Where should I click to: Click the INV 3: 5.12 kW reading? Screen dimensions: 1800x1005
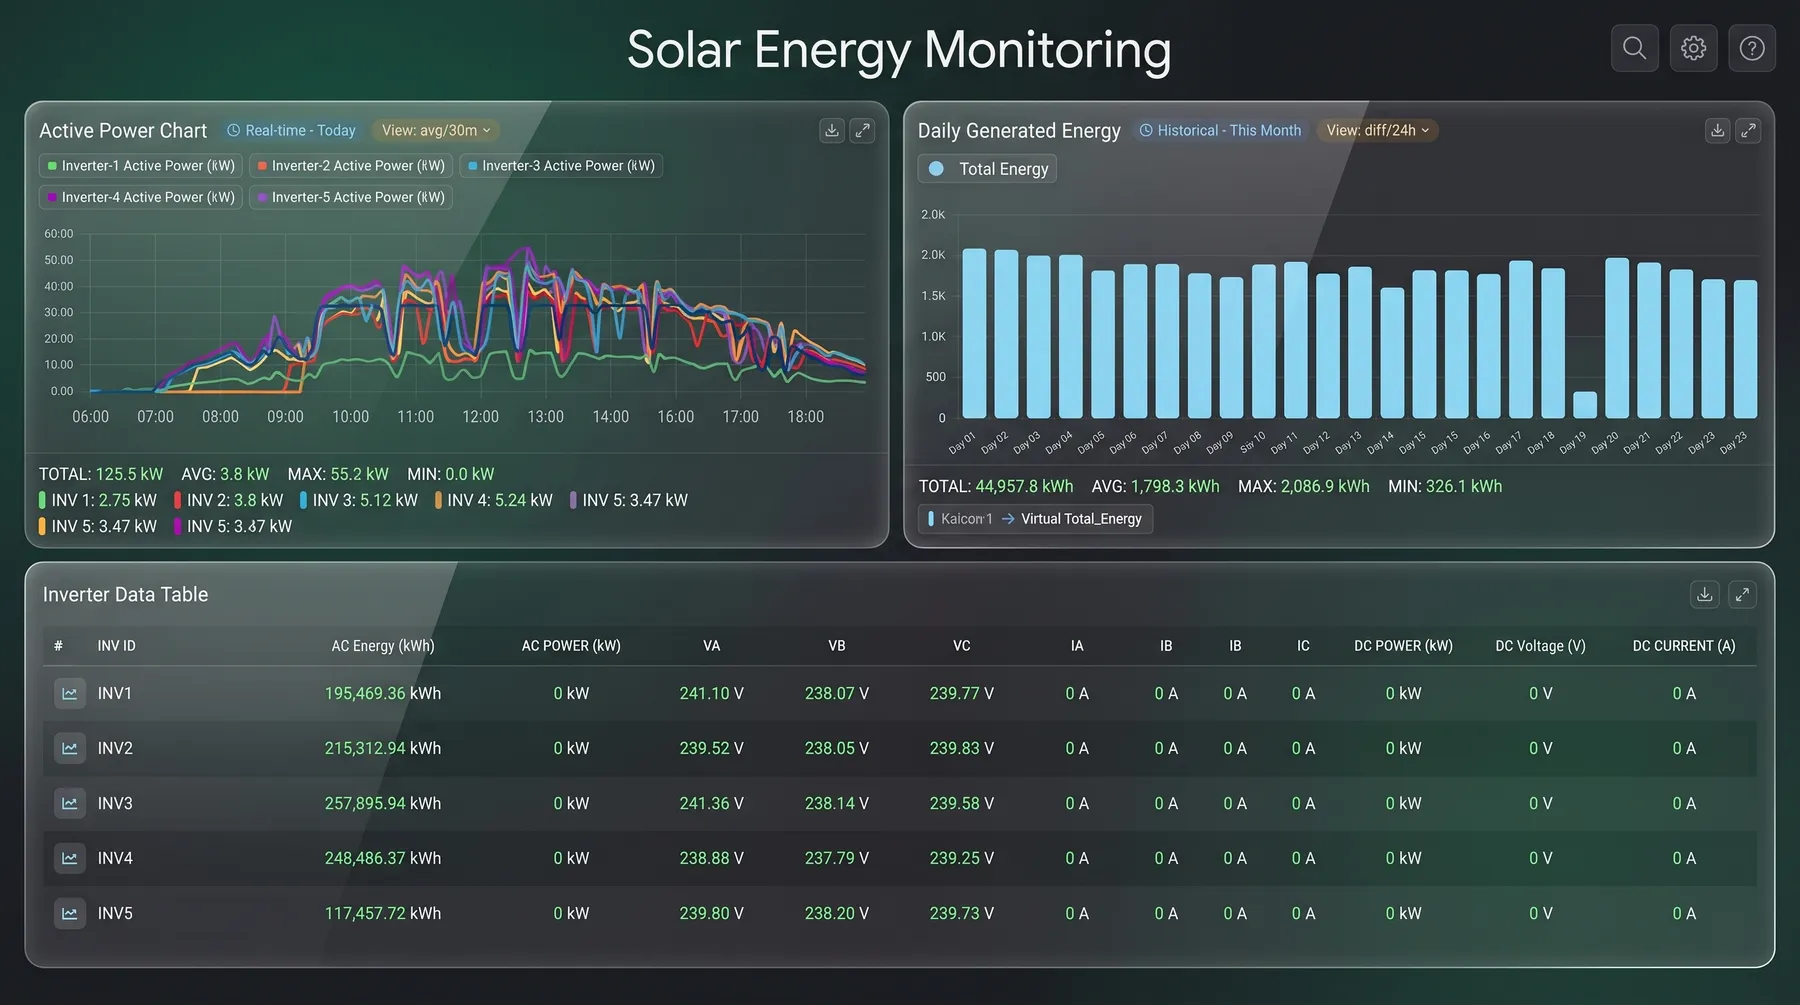(359, 501)
